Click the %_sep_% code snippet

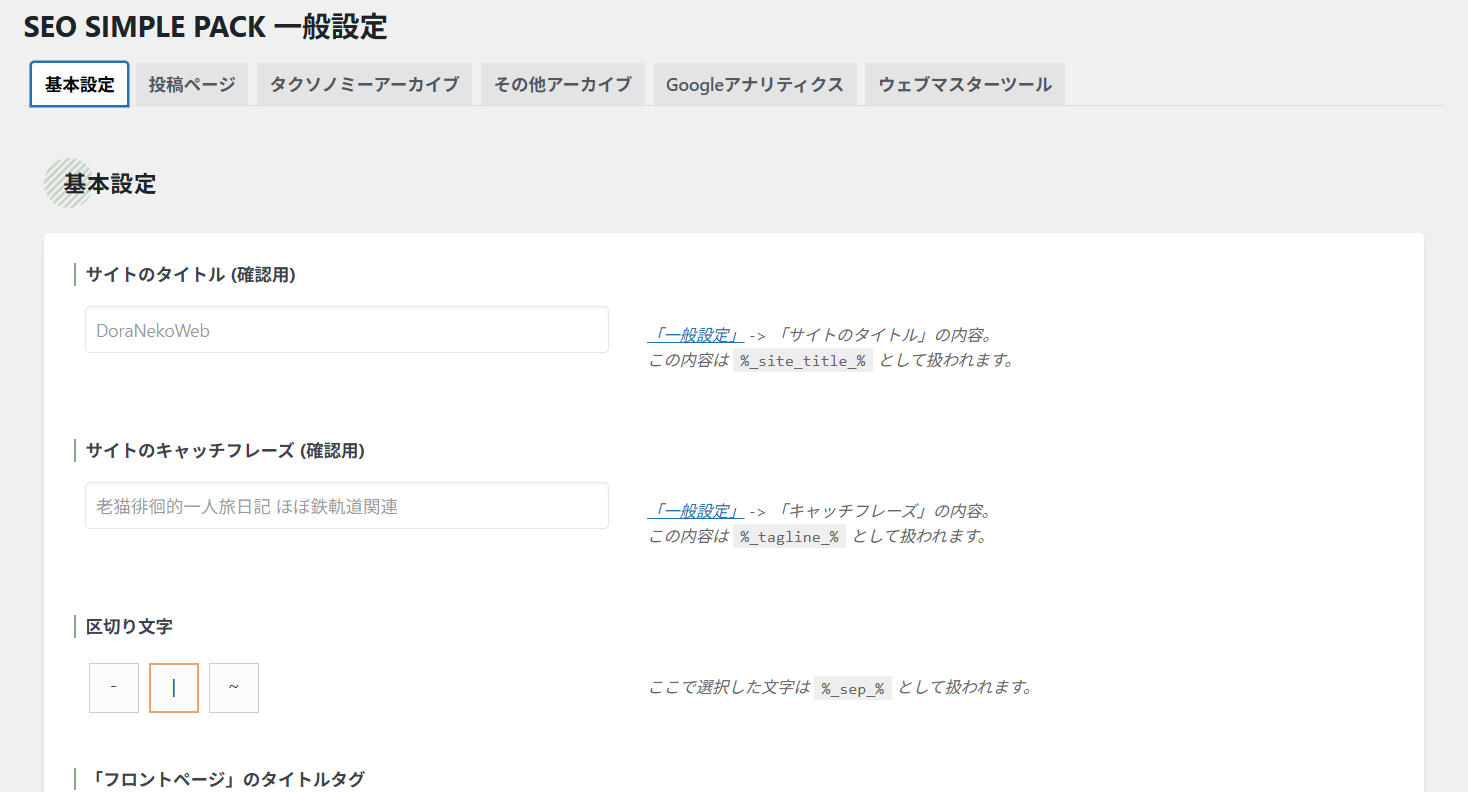click(852, 688)
